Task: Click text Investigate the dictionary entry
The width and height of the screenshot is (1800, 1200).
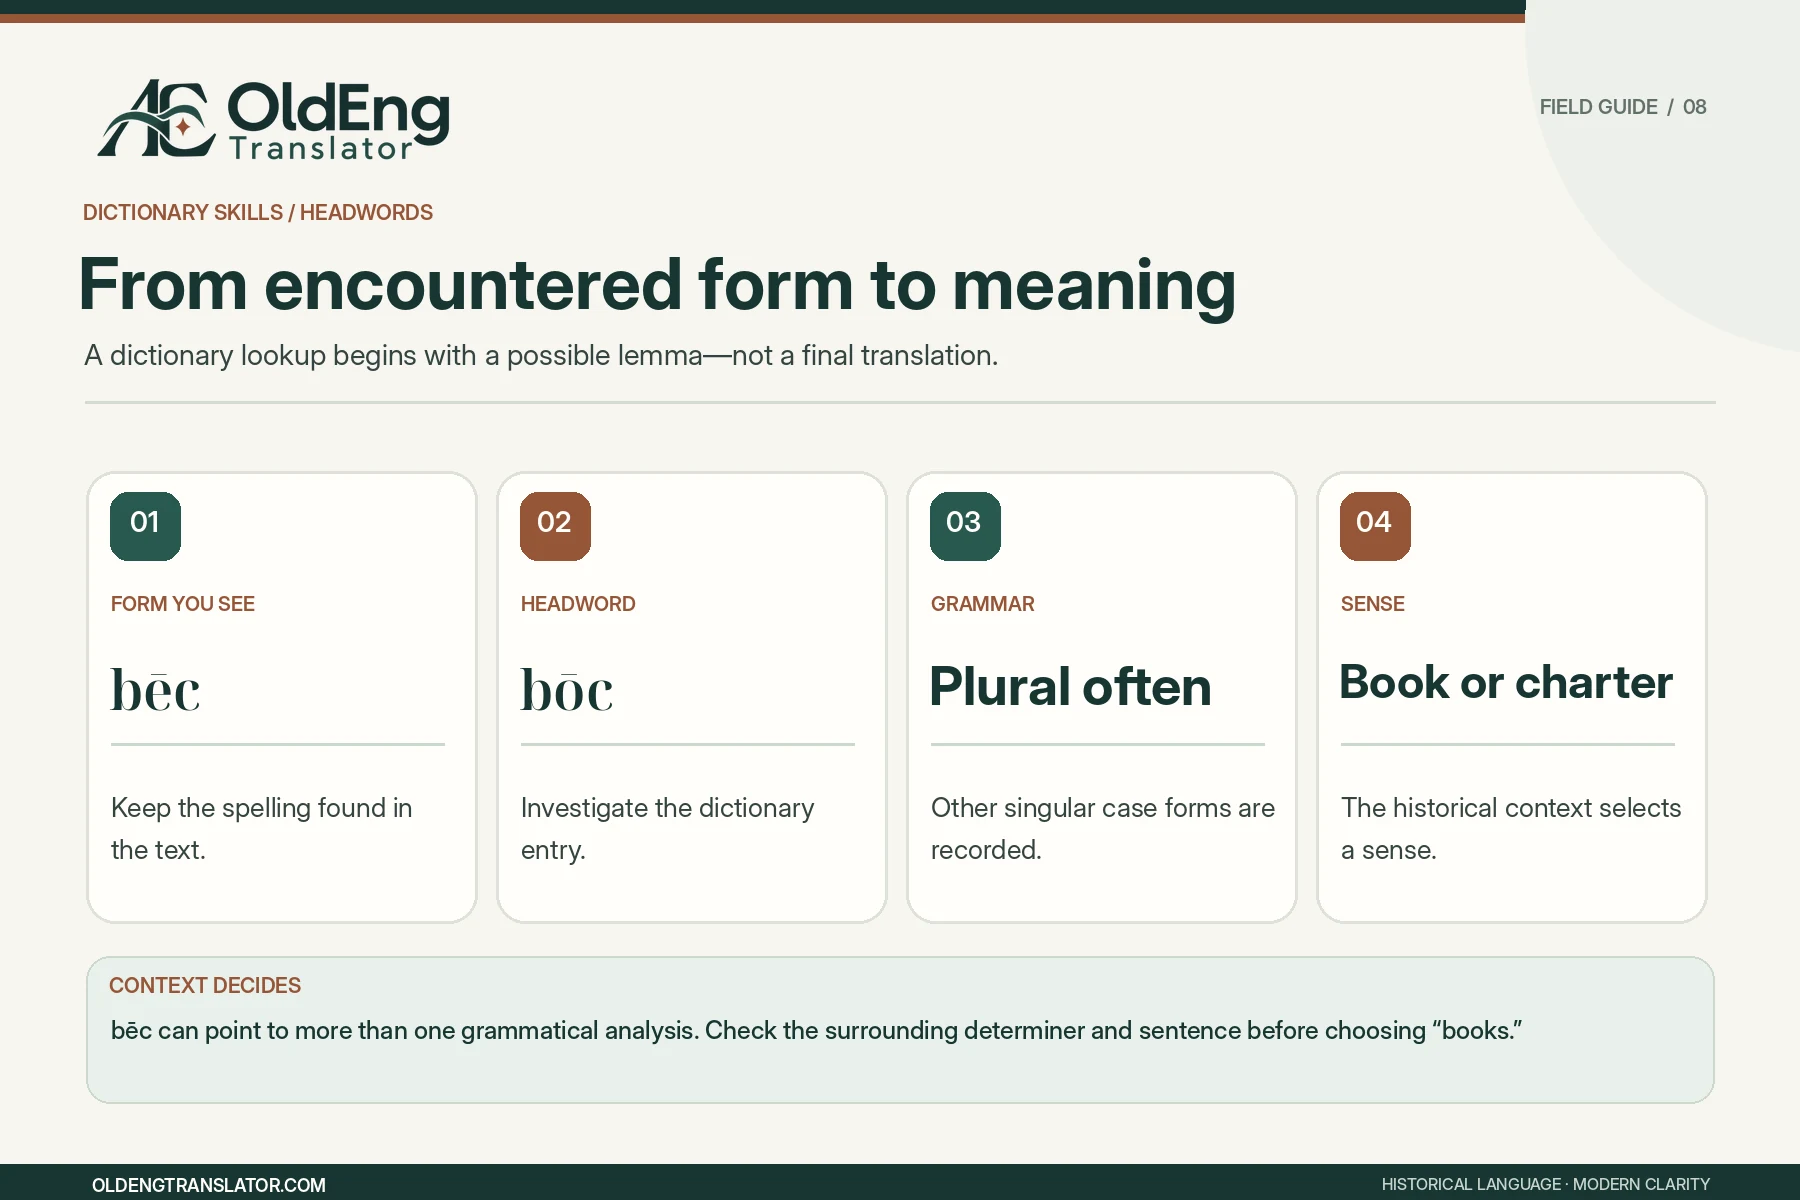Action: click(668, 829)
